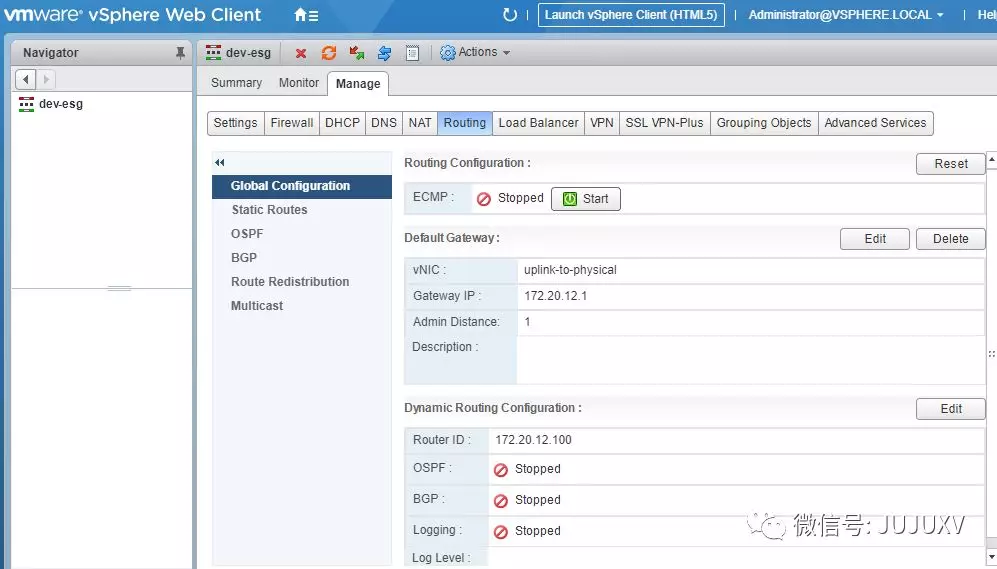Go forward in Navigator history
Viewport: 997px width, 569px height.
point(46,79)
